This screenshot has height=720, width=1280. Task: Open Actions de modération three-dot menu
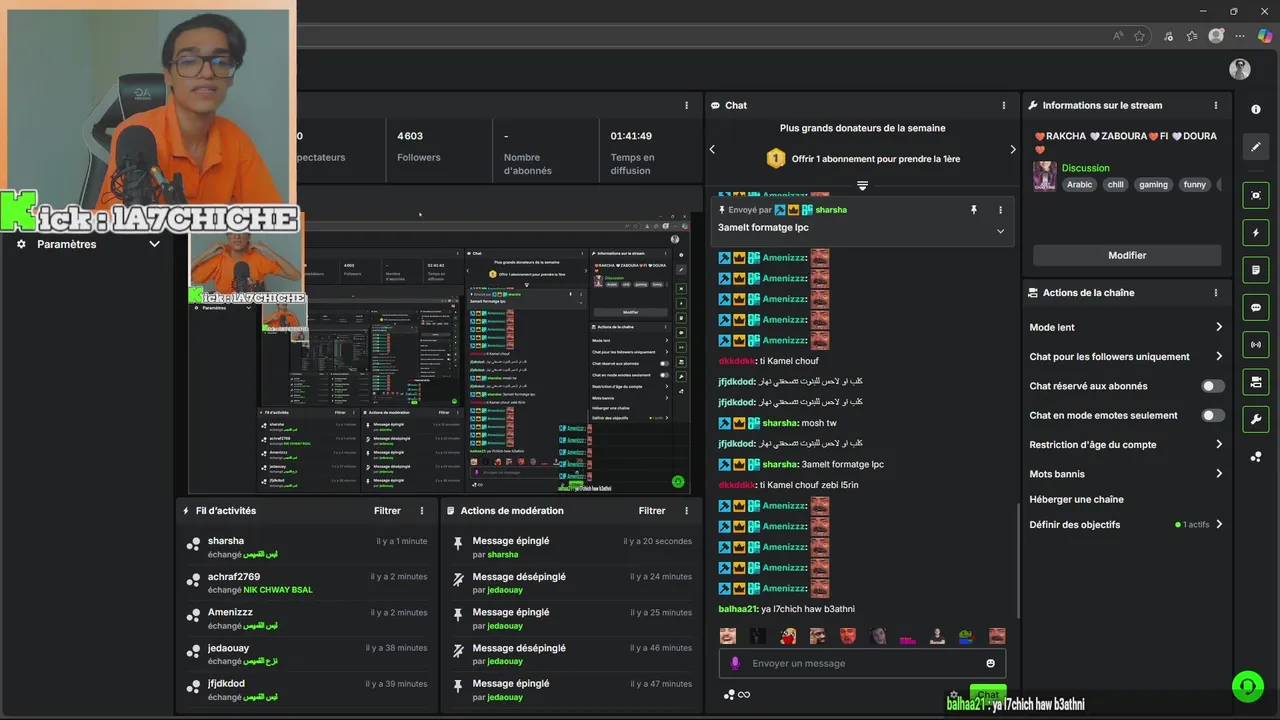pos(686,511)
